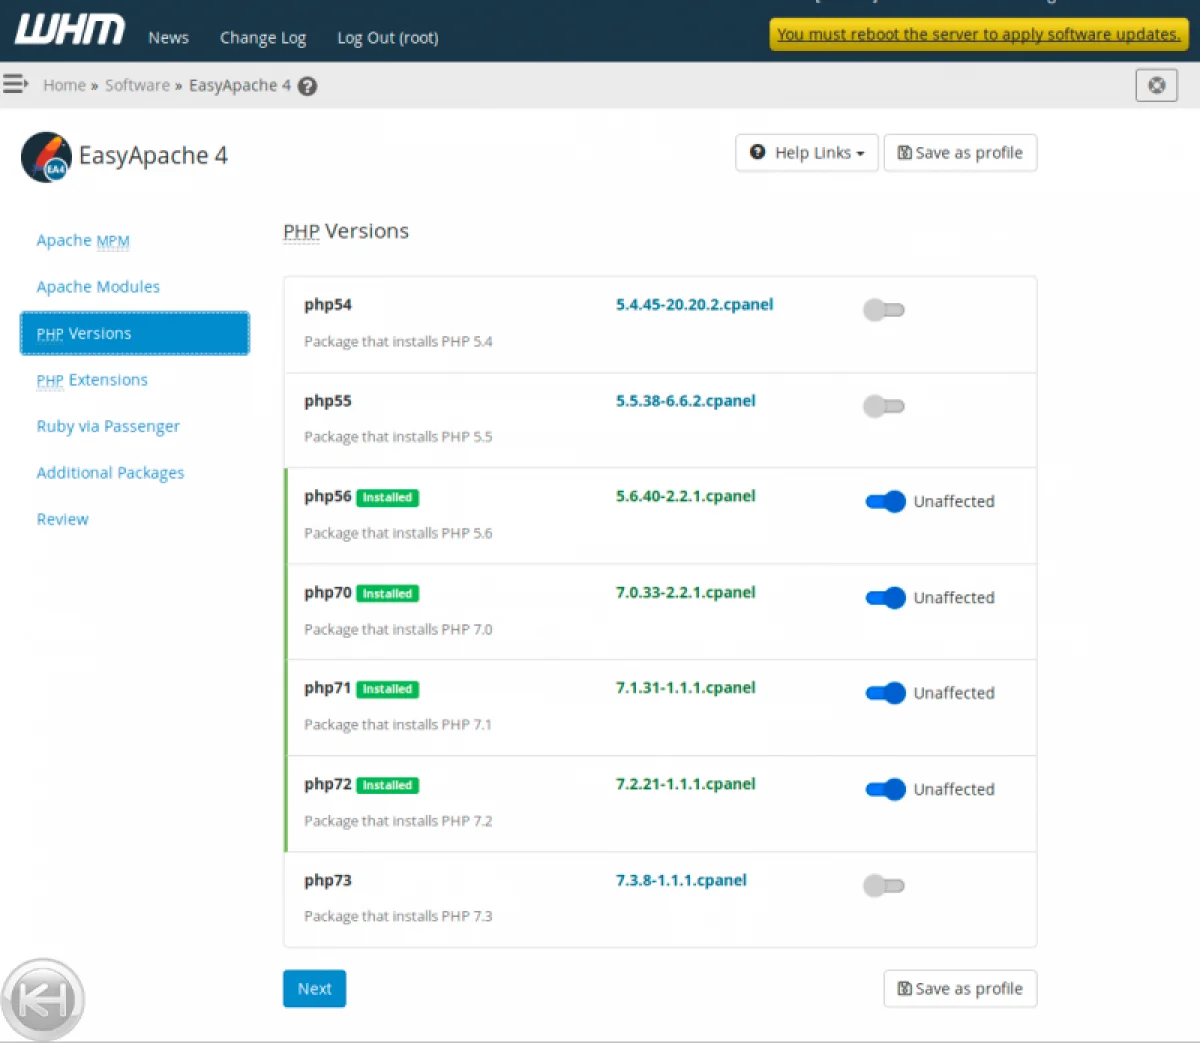Go to Ruby via Passenger section
Image resolution: width=1200 pixels, height=1043 pixels.
(x=108, y=426)
